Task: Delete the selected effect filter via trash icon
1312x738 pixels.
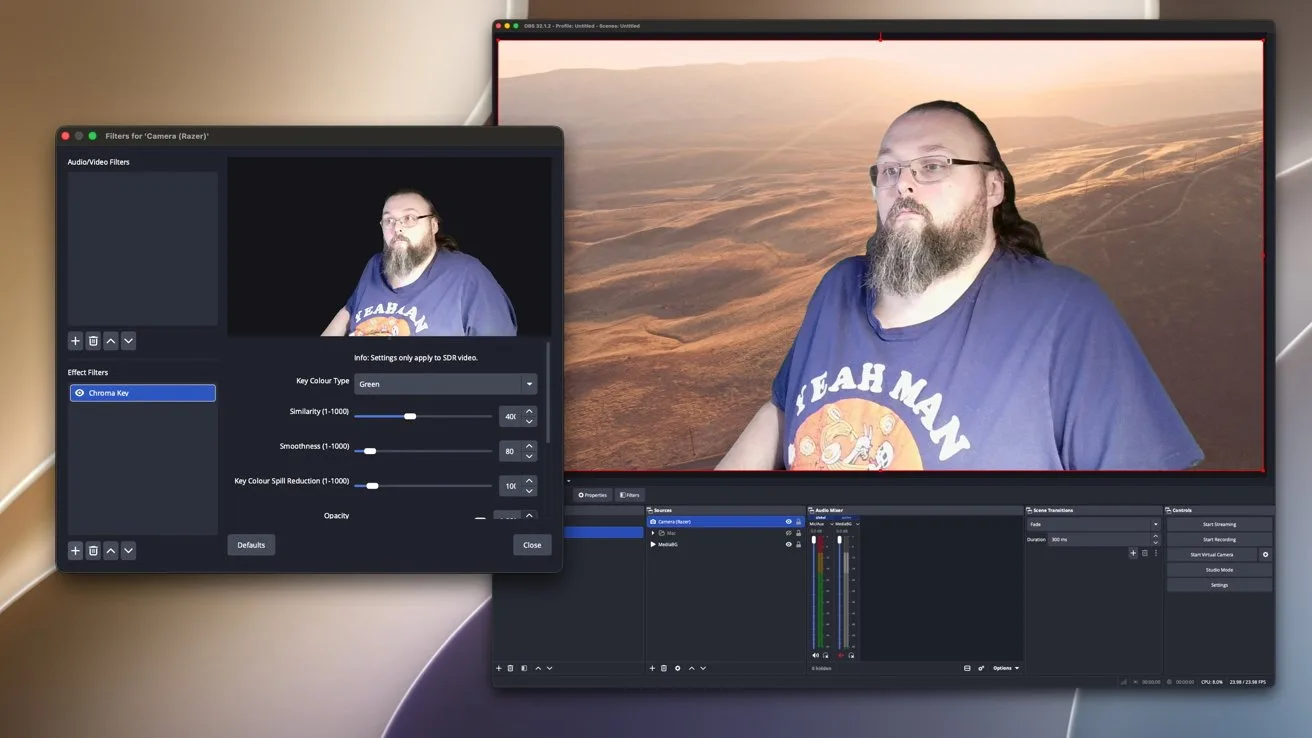Action: pyautogui.click(x=93, y=551)
